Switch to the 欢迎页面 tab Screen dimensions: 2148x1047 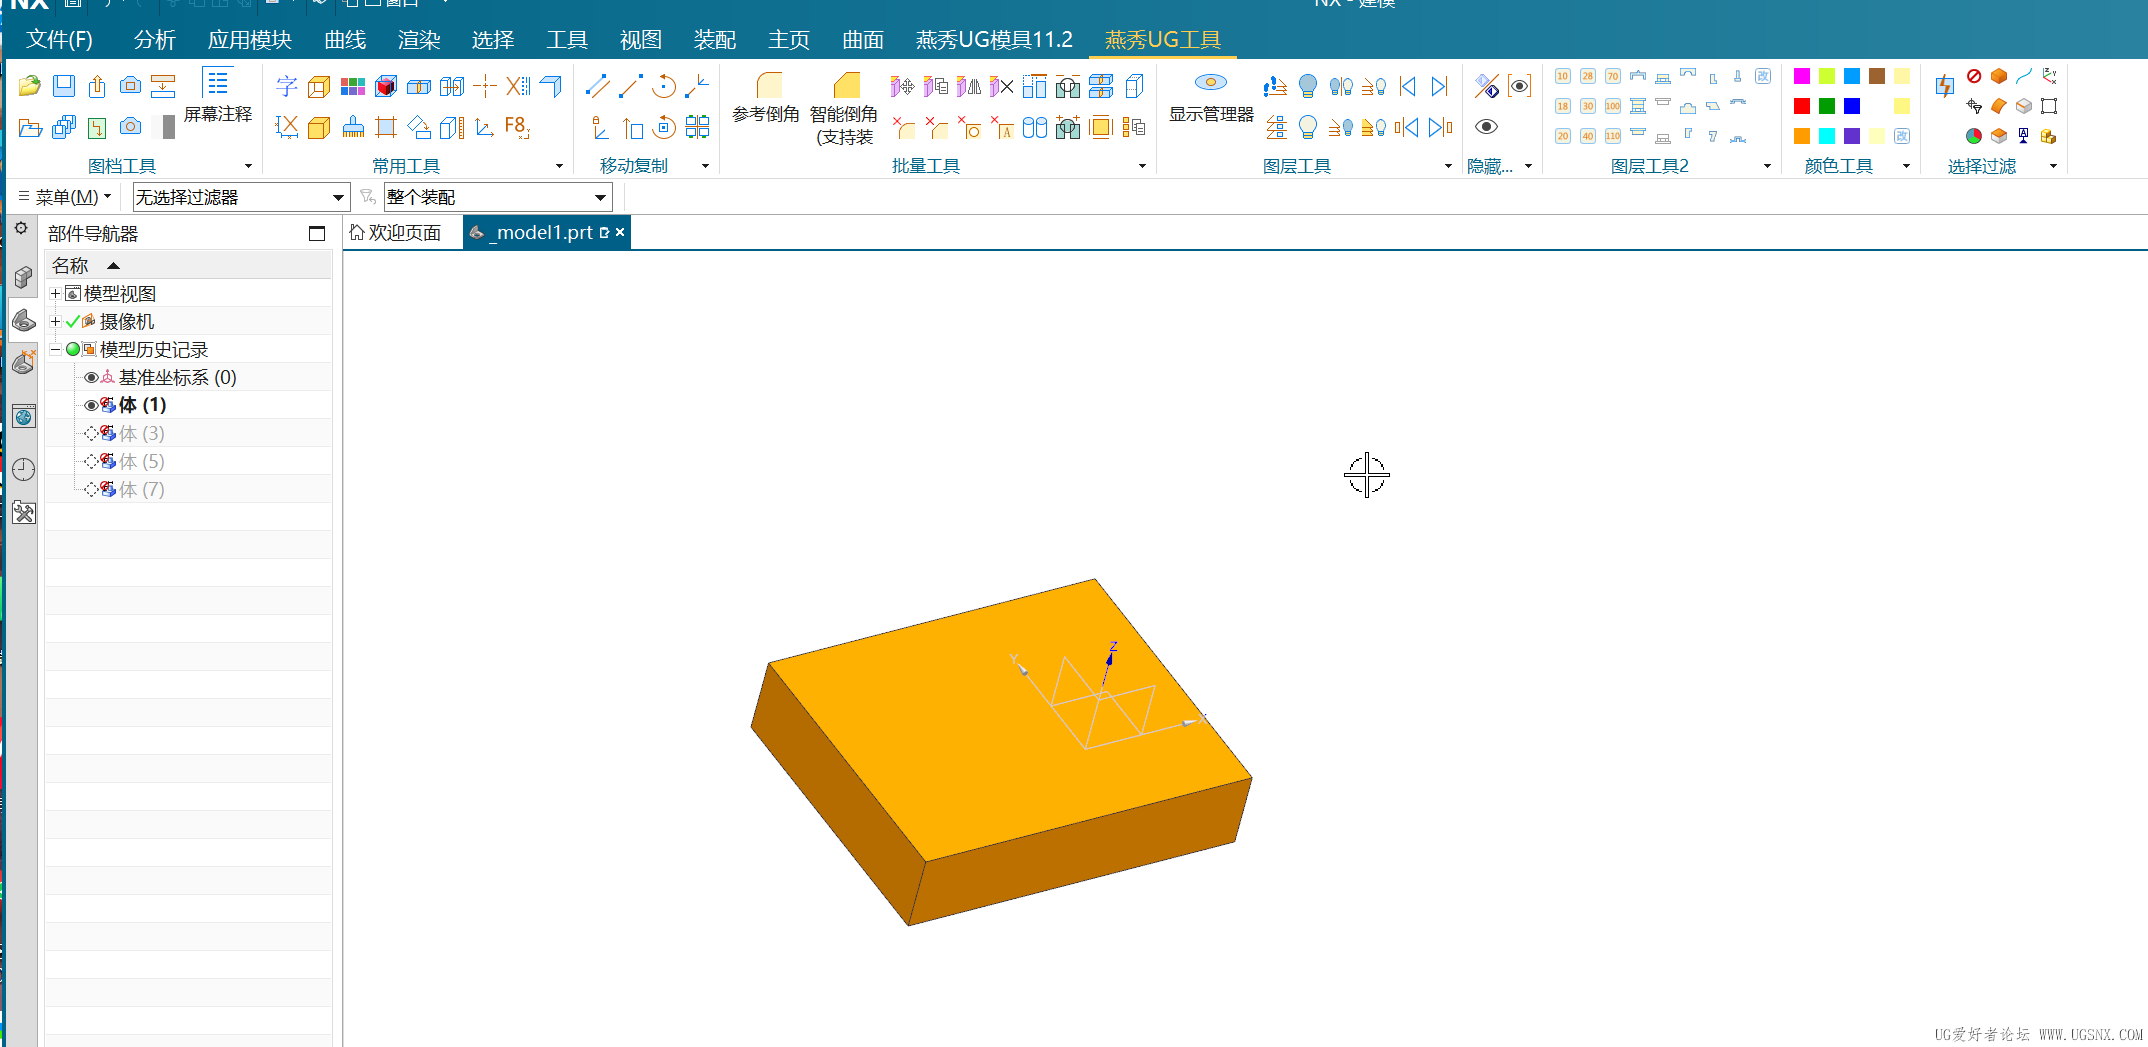coord(396,233)
